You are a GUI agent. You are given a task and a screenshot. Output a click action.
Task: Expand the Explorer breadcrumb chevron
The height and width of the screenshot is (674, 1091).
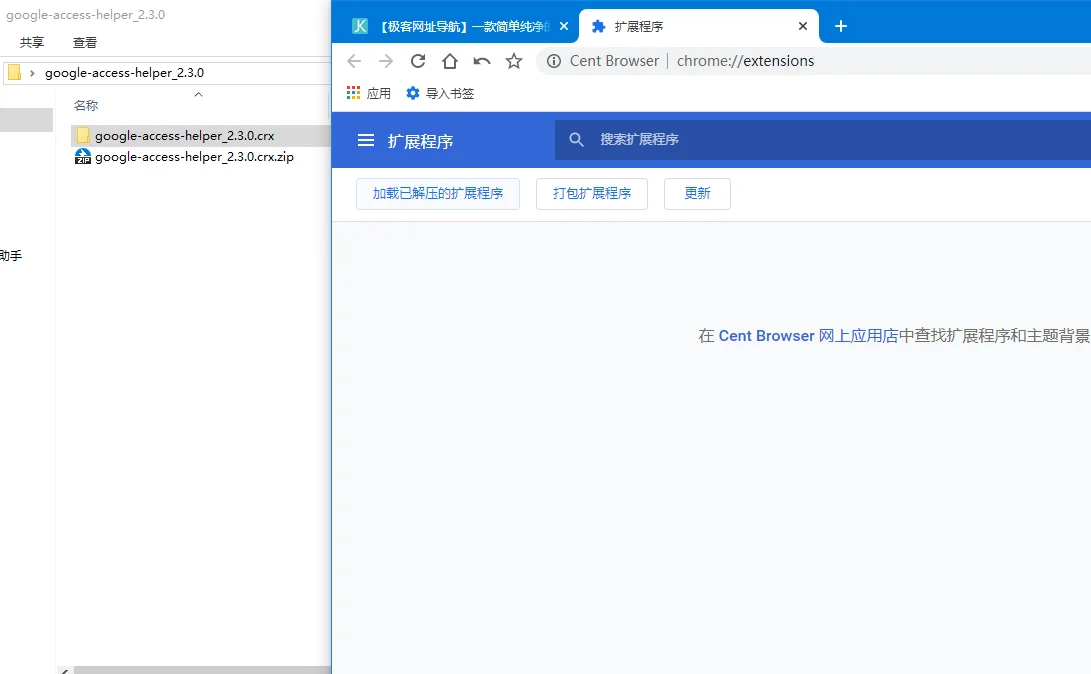pos(32,73)
